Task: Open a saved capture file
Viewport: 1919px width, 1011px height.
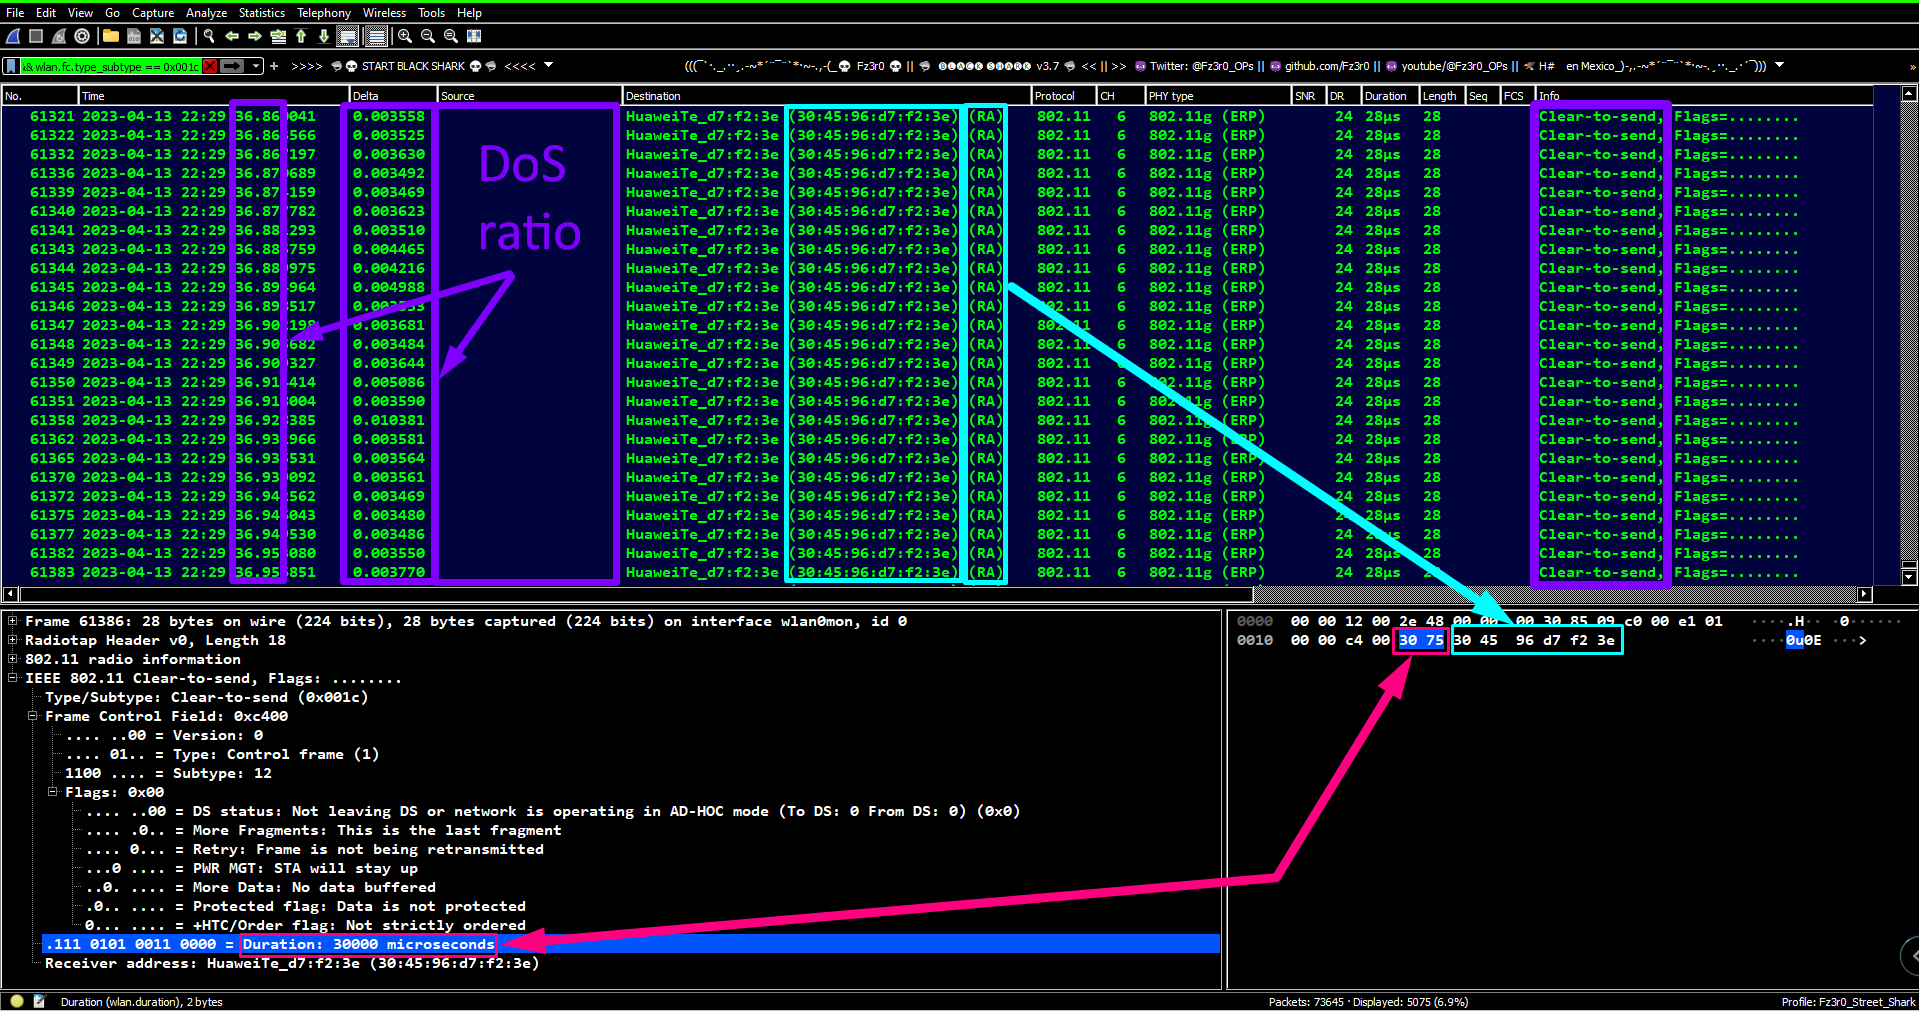Action: click(x=110, y=36)
